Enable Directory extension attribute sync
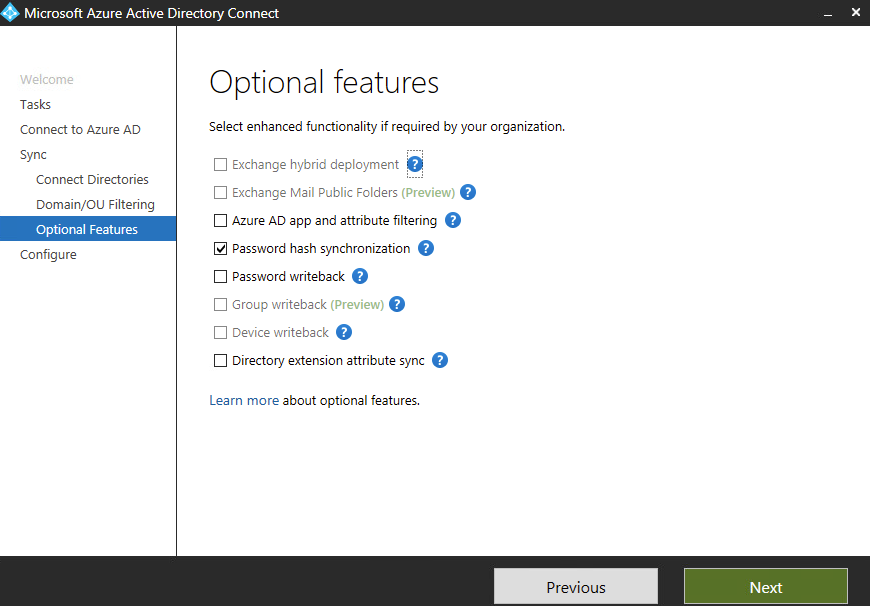Image resolution: width=870 pixels, height=606 pixels. coord(220,360)
